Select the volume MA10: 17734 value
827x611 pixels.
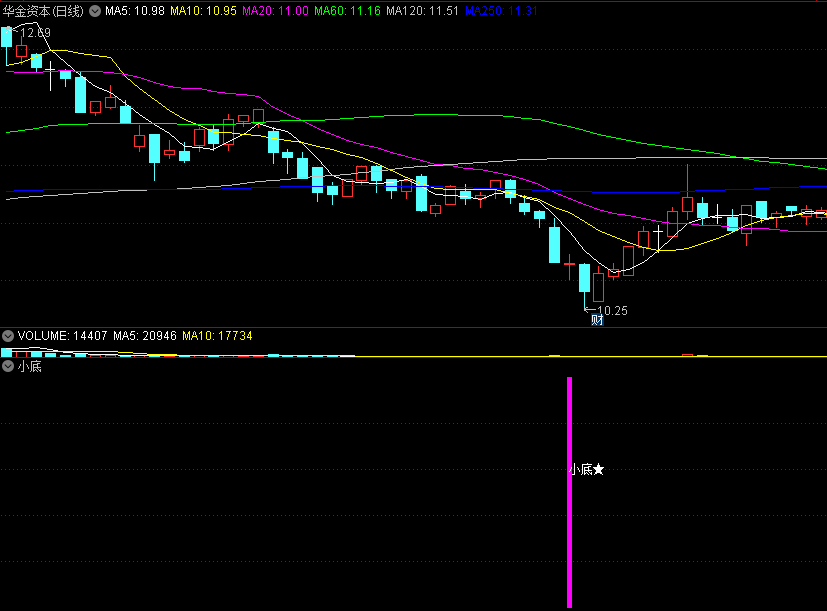217,336
